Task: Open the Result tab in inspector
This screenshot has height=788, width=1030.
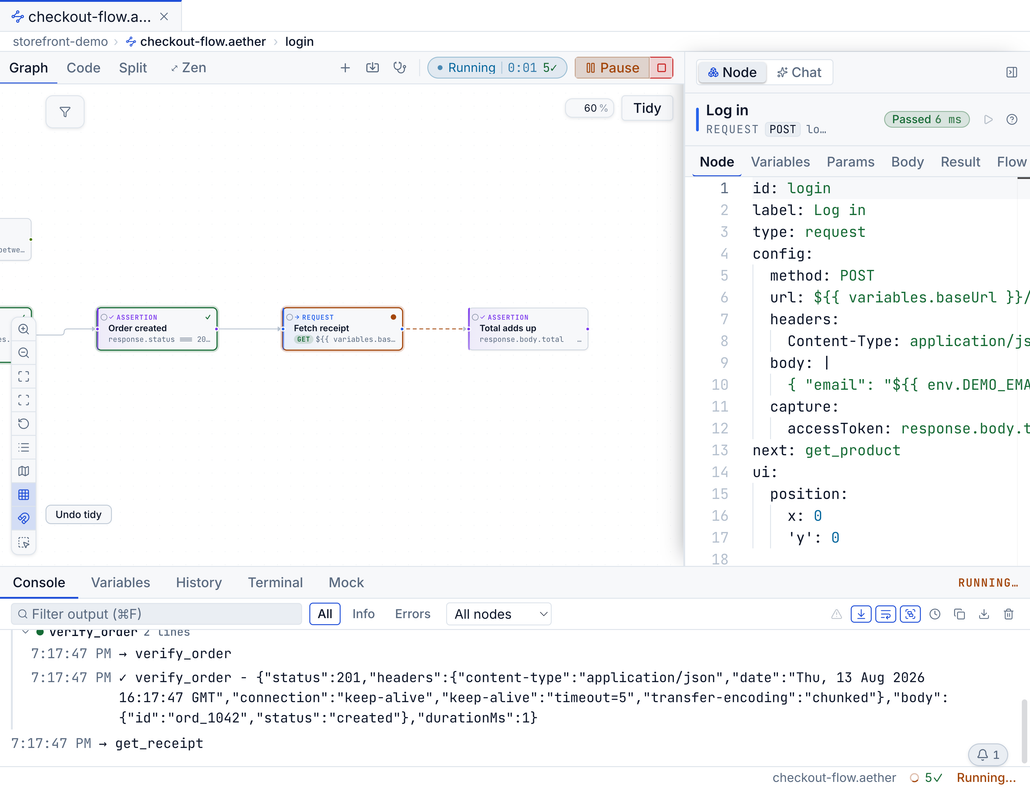Action: pyautogui.click(x=960, y=162)
